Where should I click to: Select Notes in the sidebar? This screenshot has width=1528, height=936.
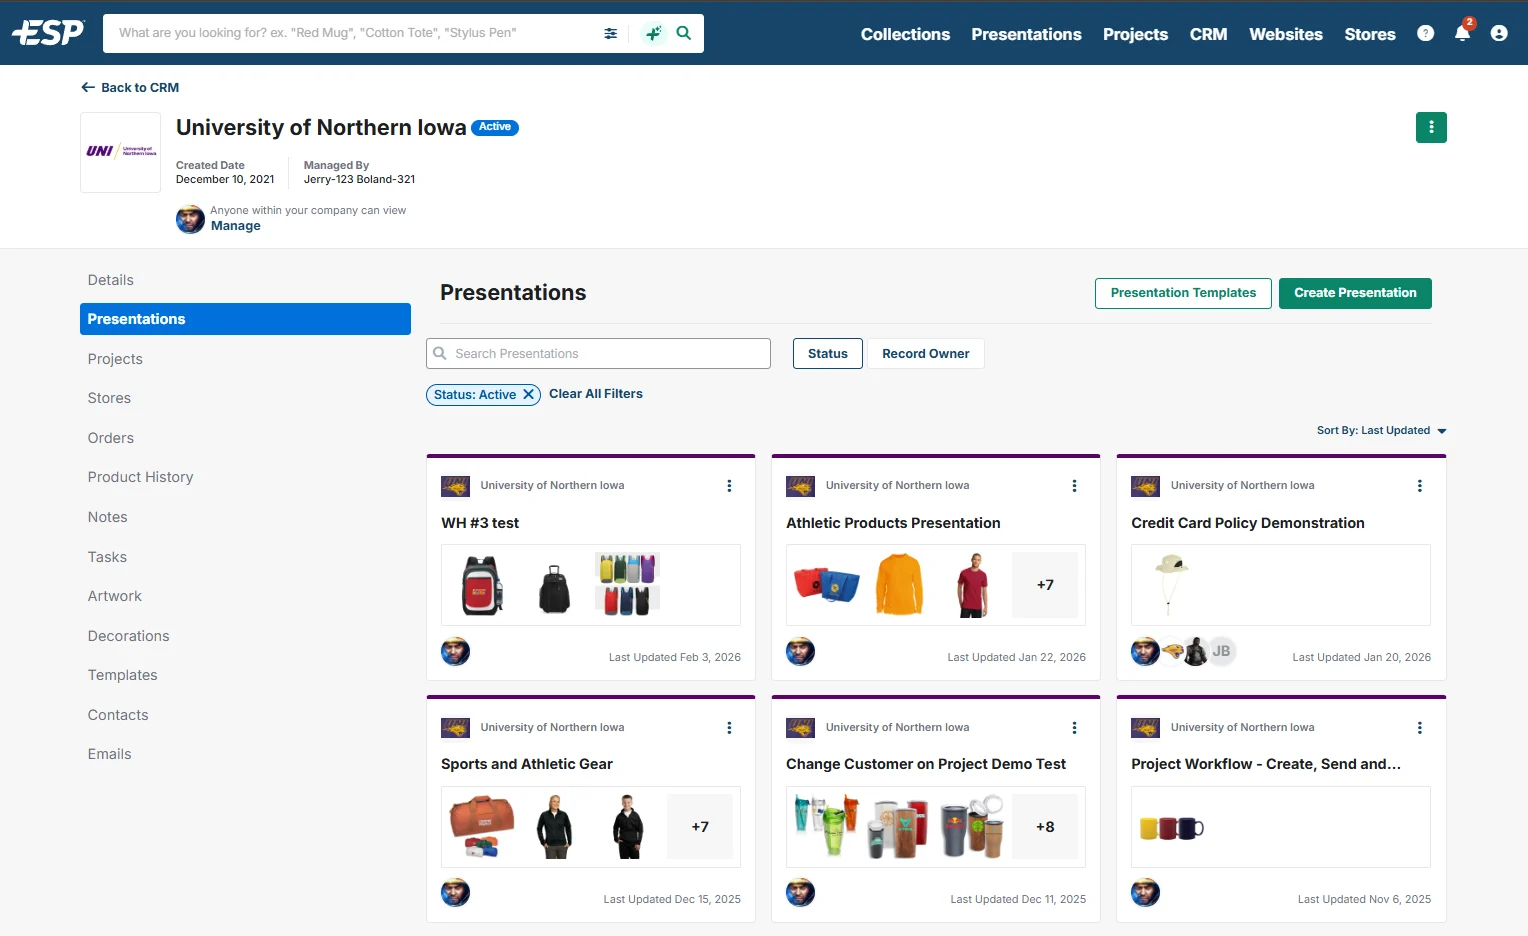[245, 517]
